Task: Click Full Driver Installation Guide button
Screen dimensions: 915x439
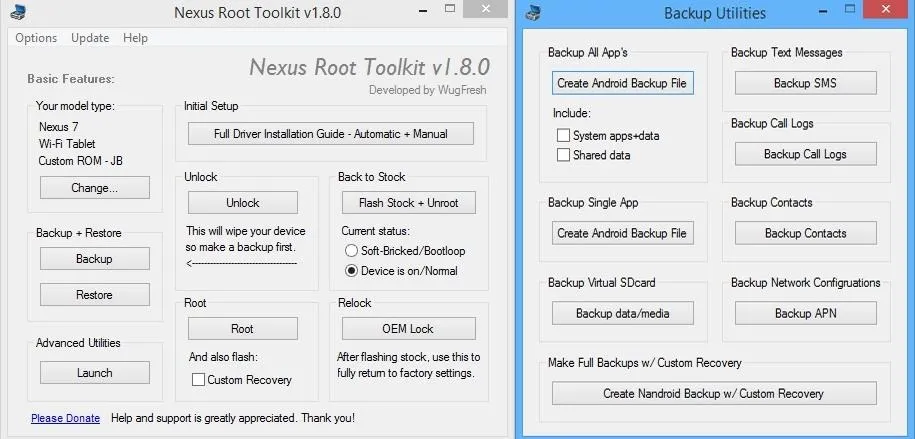Action: 330,134
